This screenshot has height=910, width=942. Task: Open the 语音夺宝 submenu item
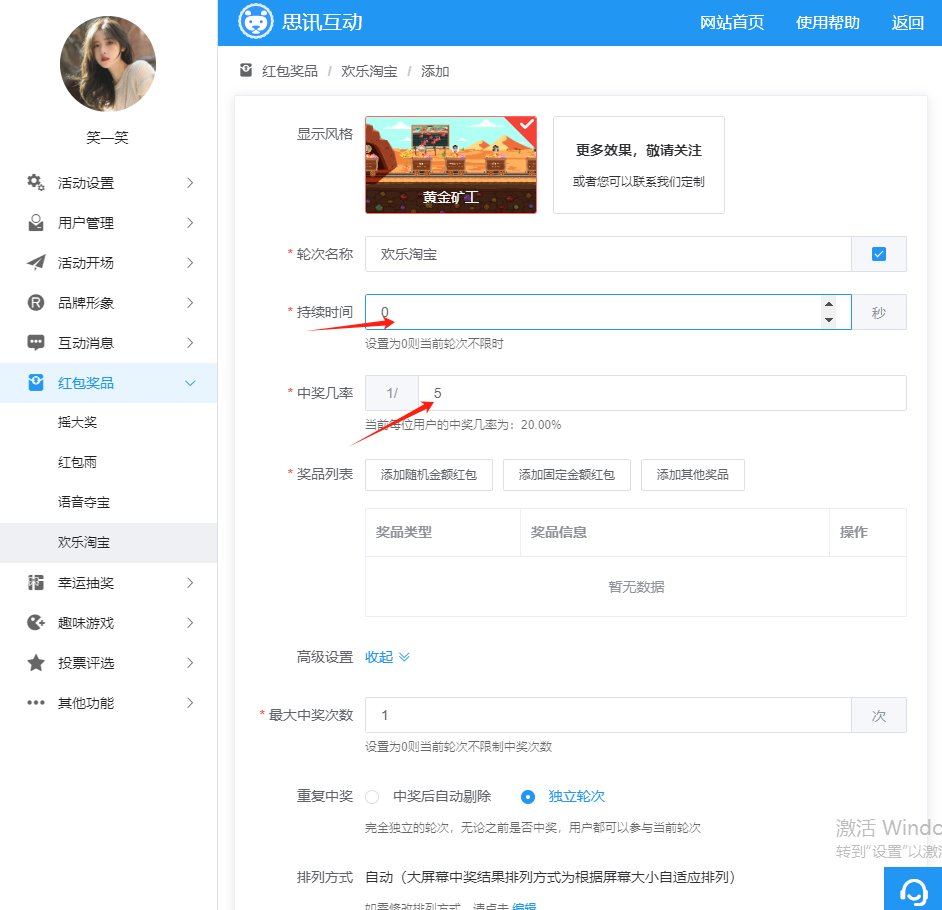(109, 502)
